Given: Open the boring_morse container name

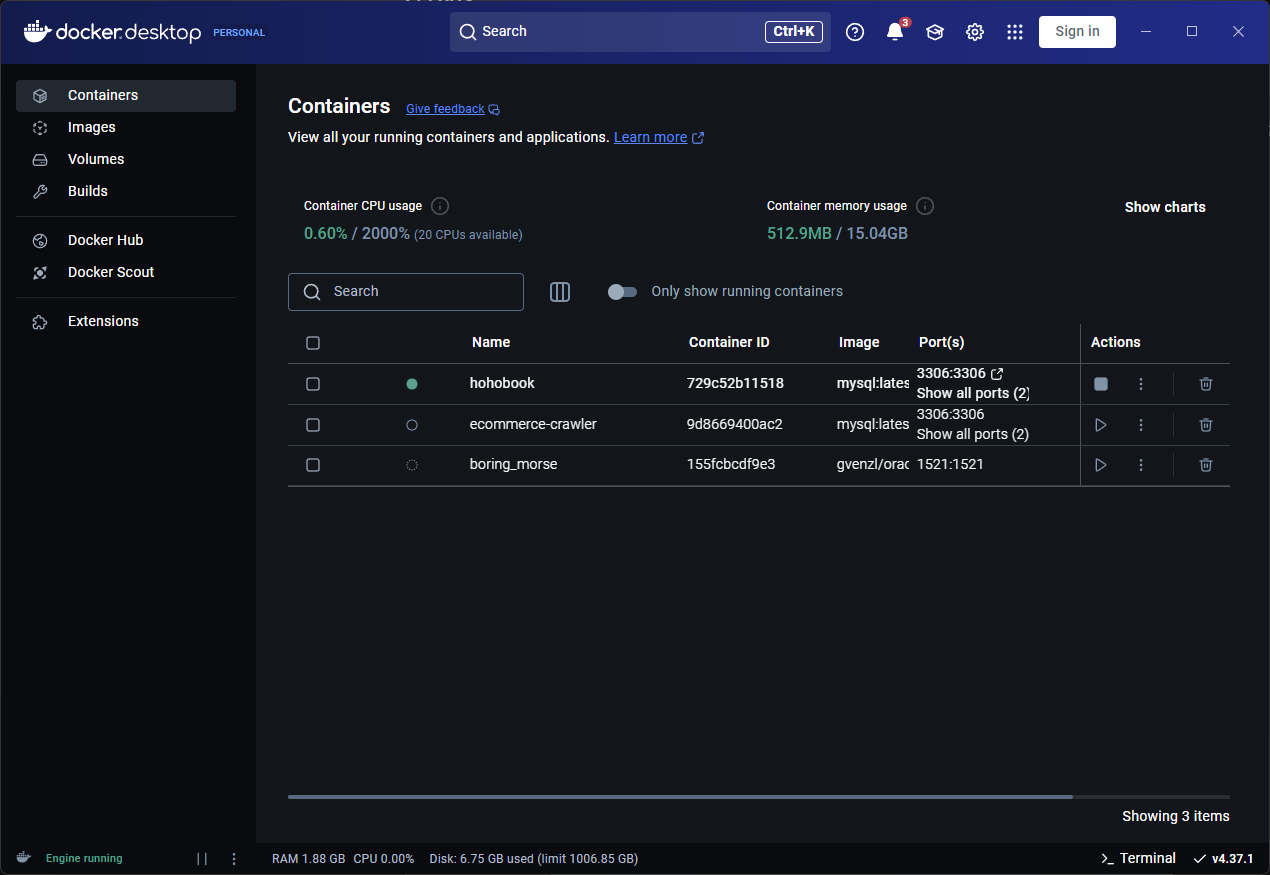Looking at the screenshot, I should (514, 465).
